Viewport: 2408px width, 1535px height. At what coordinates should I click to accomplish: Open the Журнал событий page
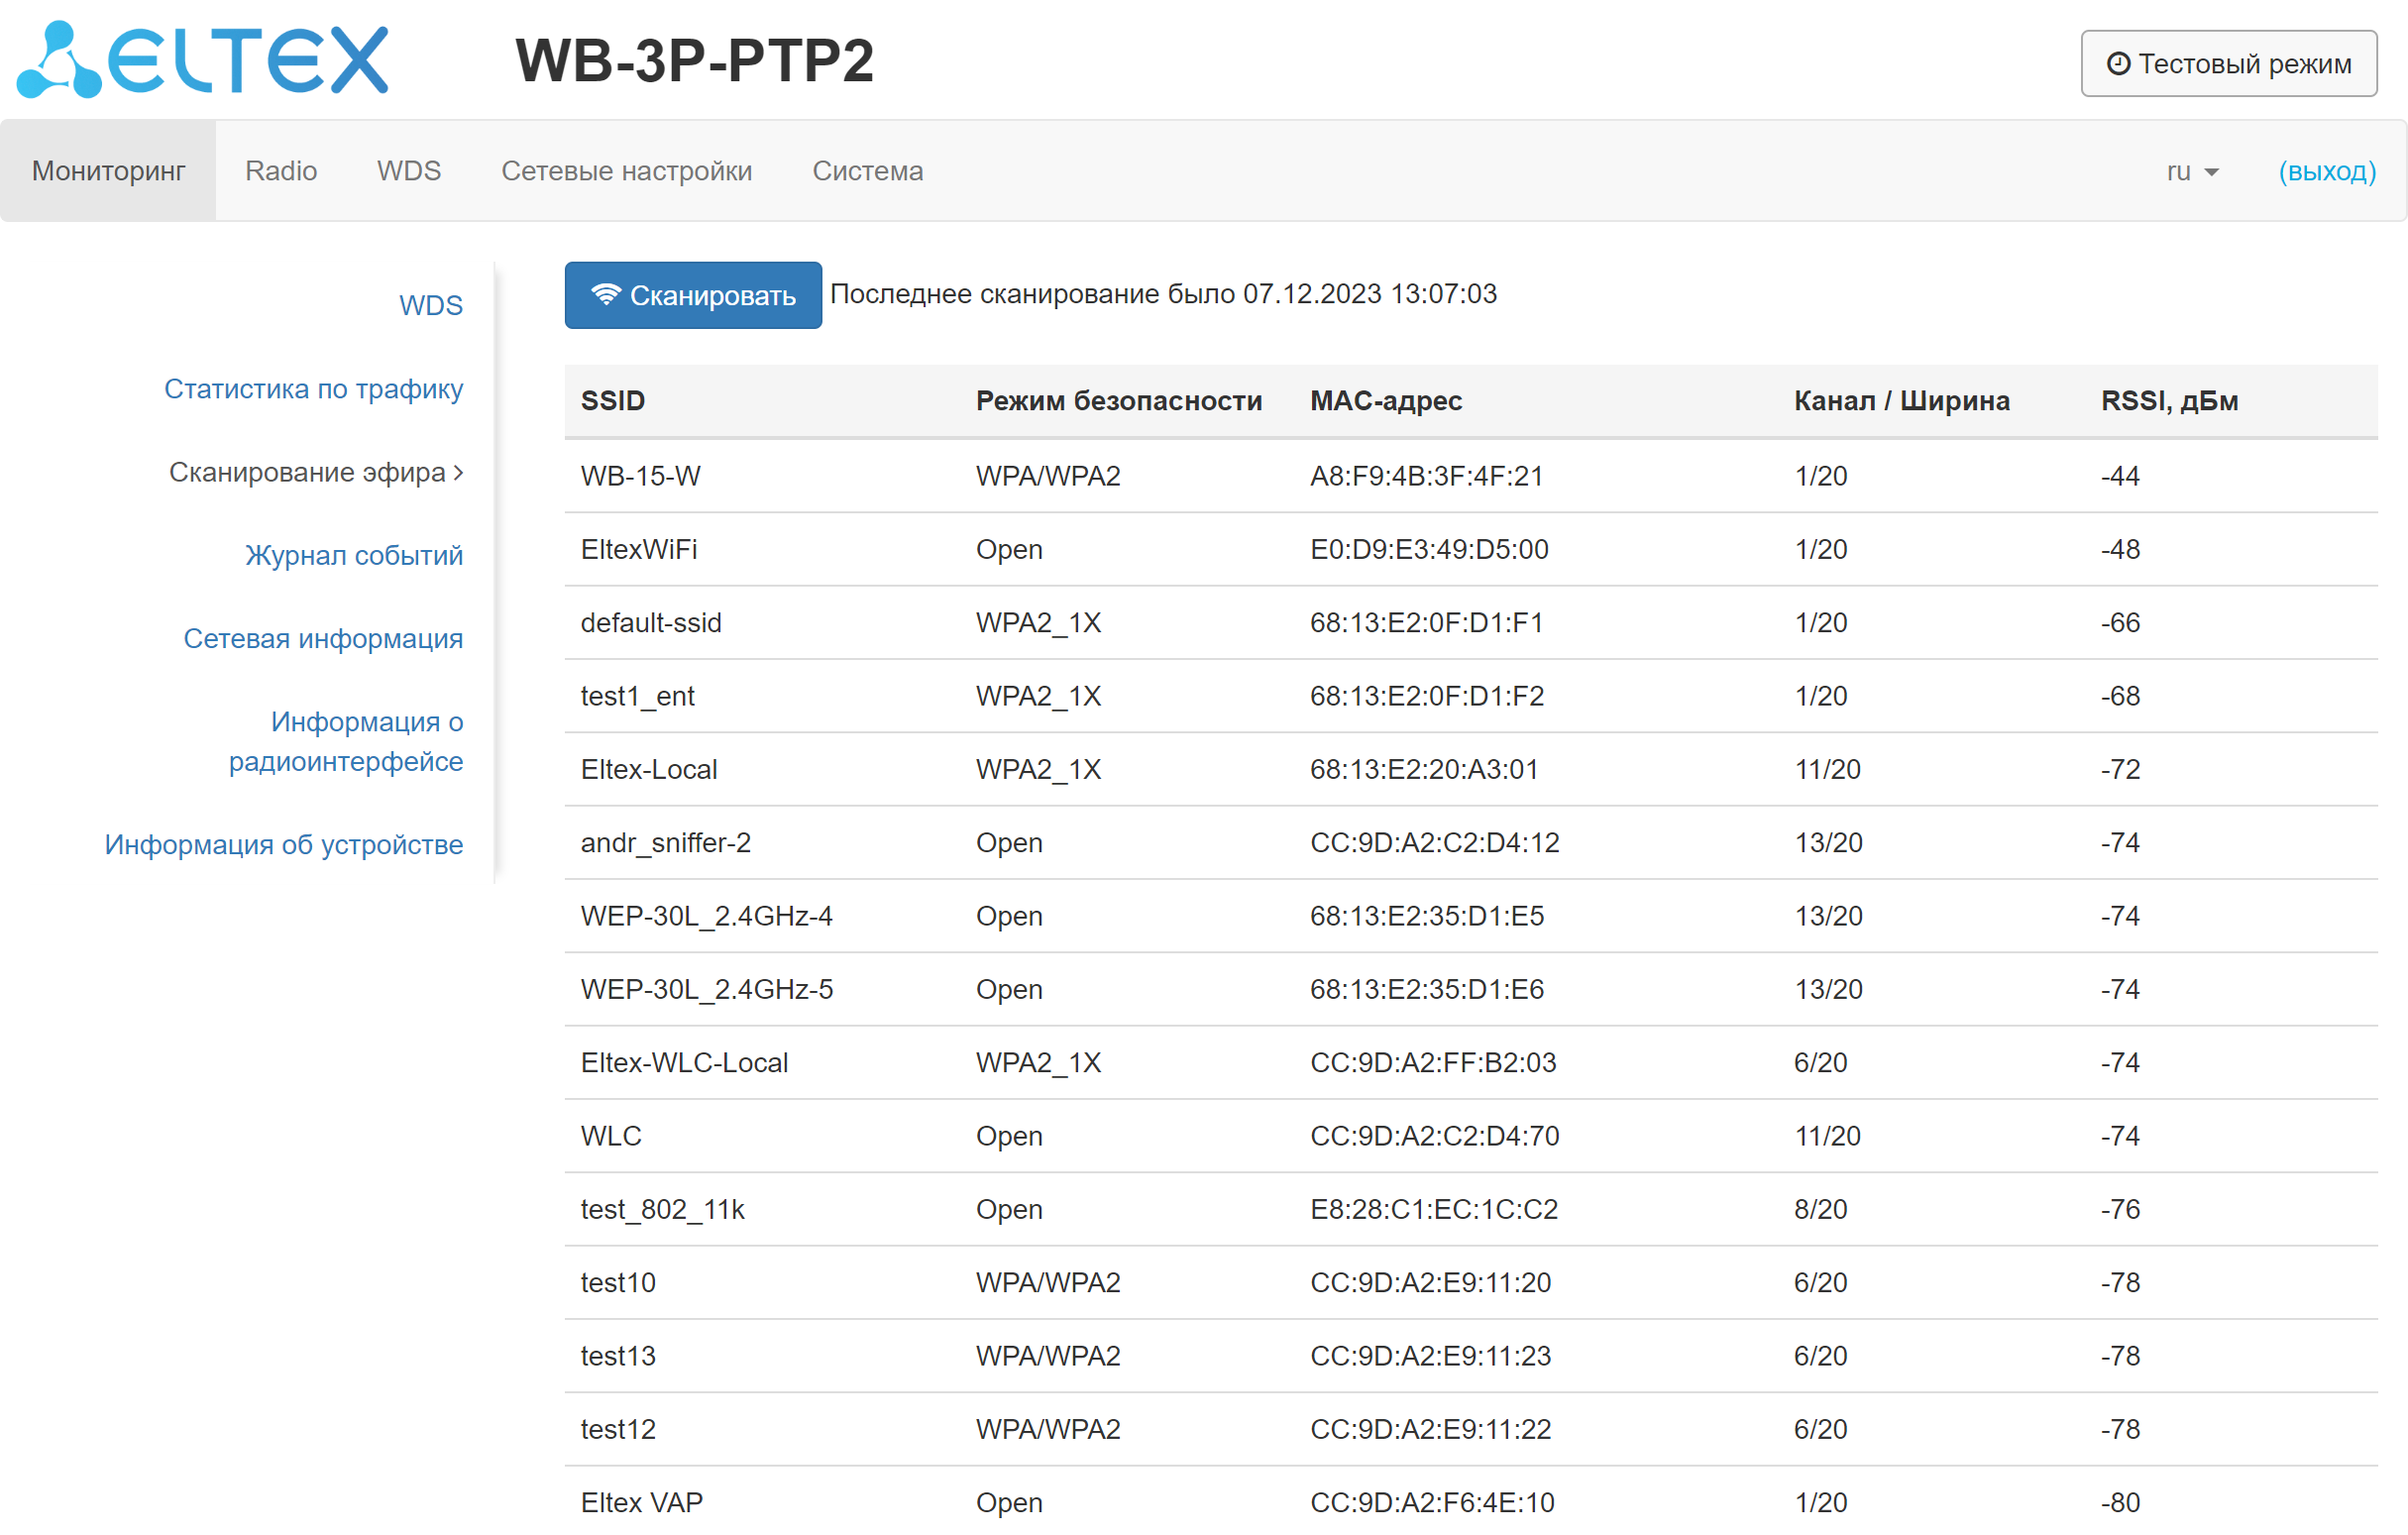coord(354,555)
